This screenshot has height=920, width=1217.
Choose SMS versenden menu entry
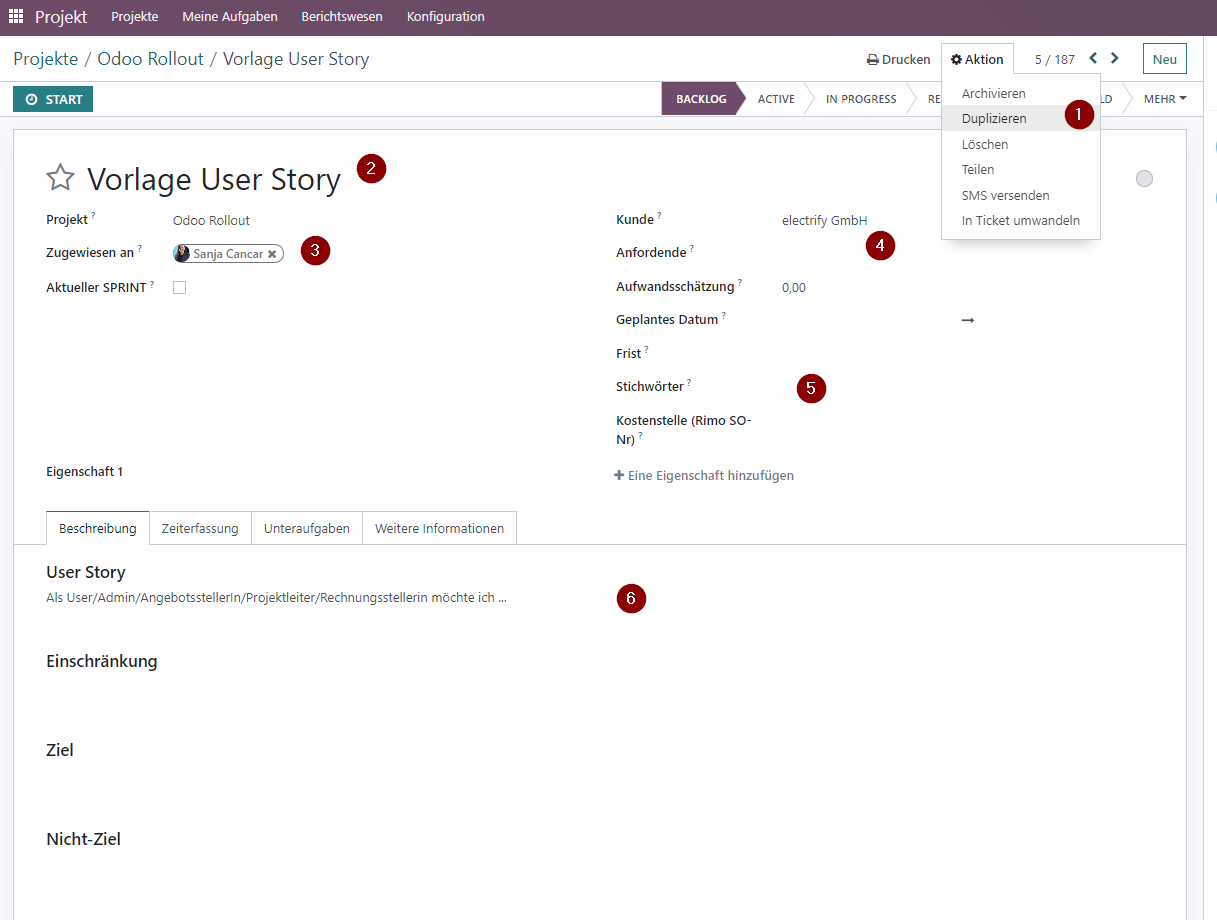[x=1021, y=195]
